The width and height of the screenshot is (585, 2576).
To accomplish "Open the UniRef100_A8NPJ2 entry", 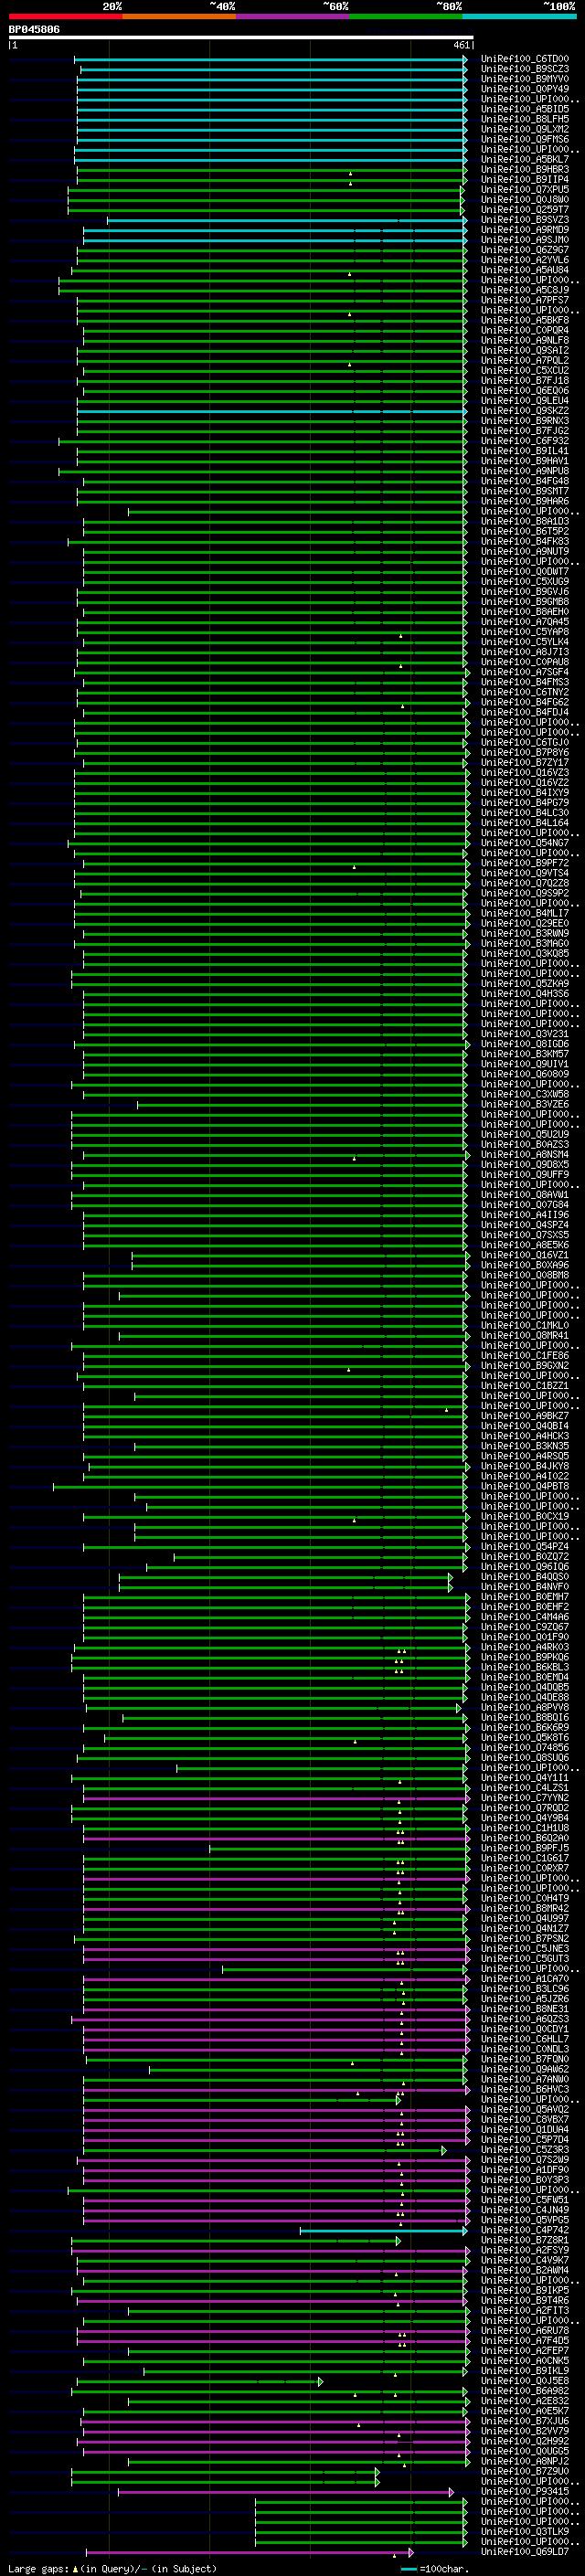I will 524,2462.
